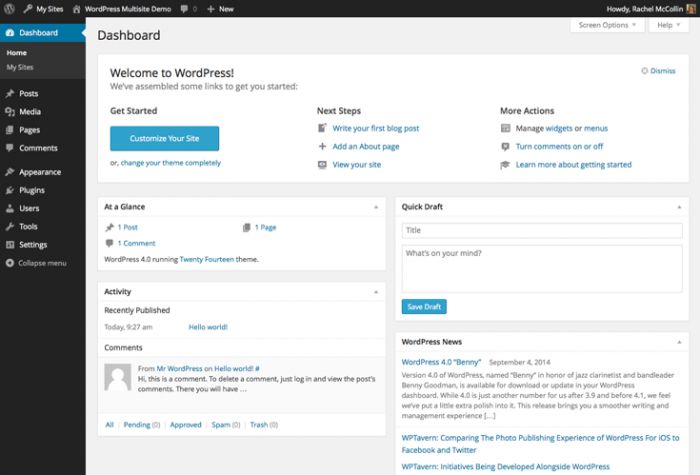Click the Pages icon in the sidebar
This screenshot has width=700, height=475.
10,130
